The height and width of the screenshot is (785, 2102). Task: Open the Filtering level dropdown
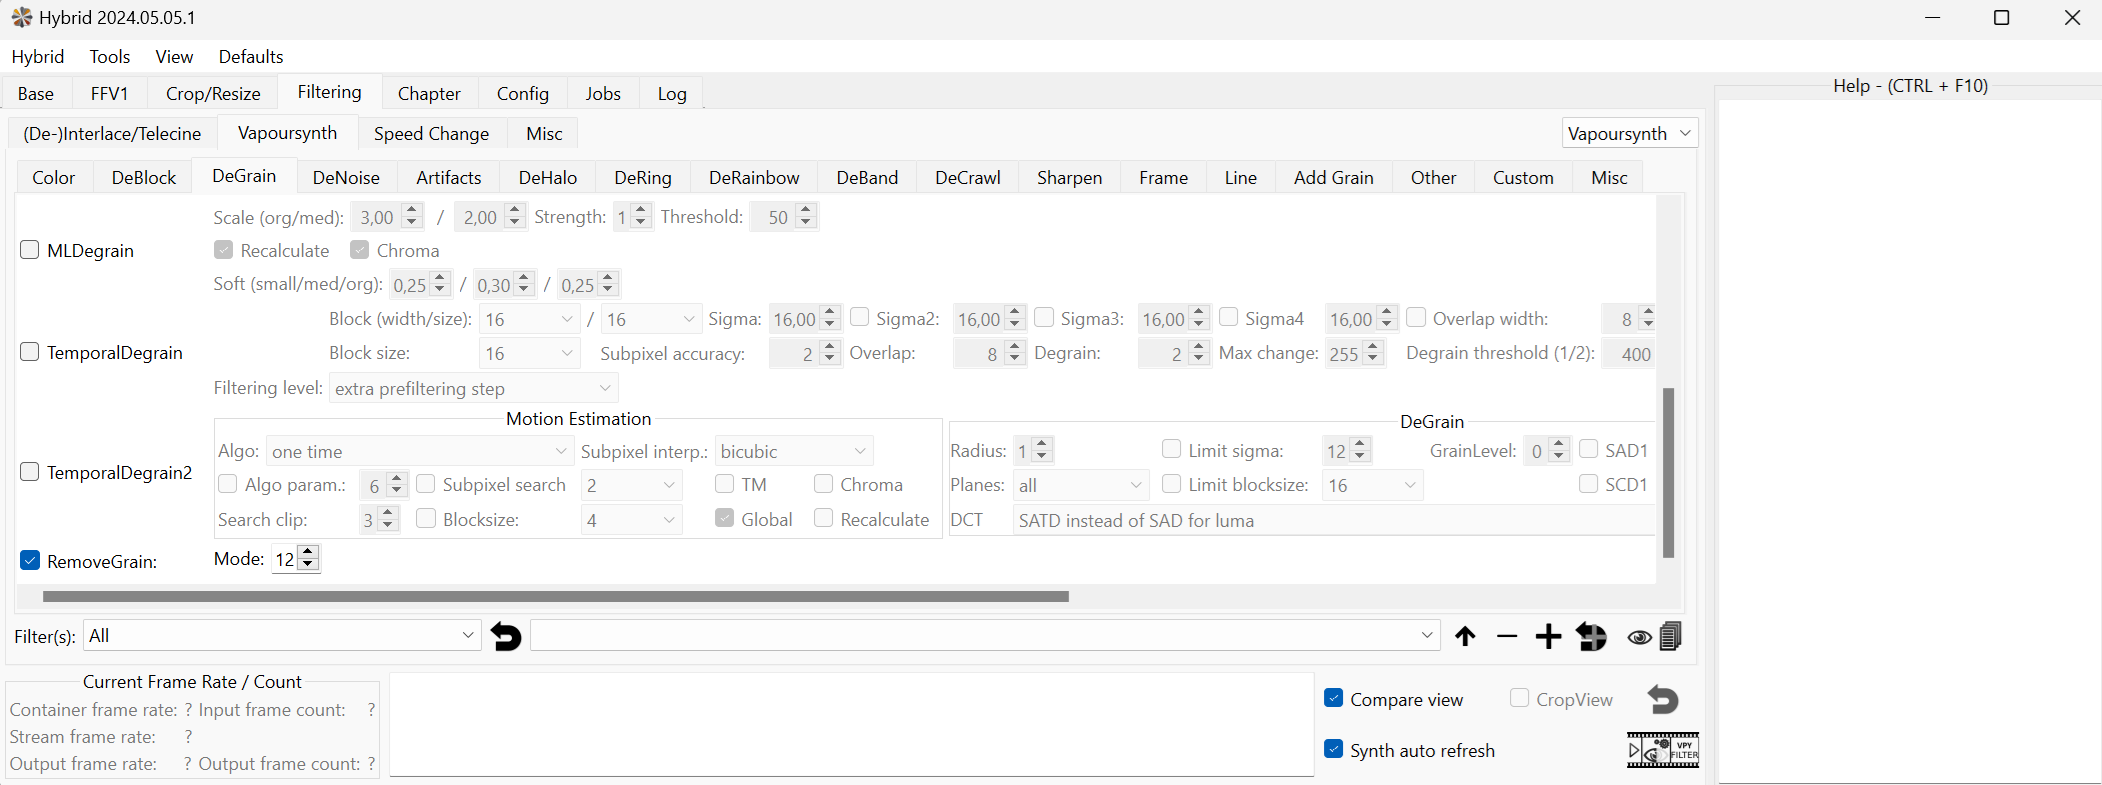473,388
